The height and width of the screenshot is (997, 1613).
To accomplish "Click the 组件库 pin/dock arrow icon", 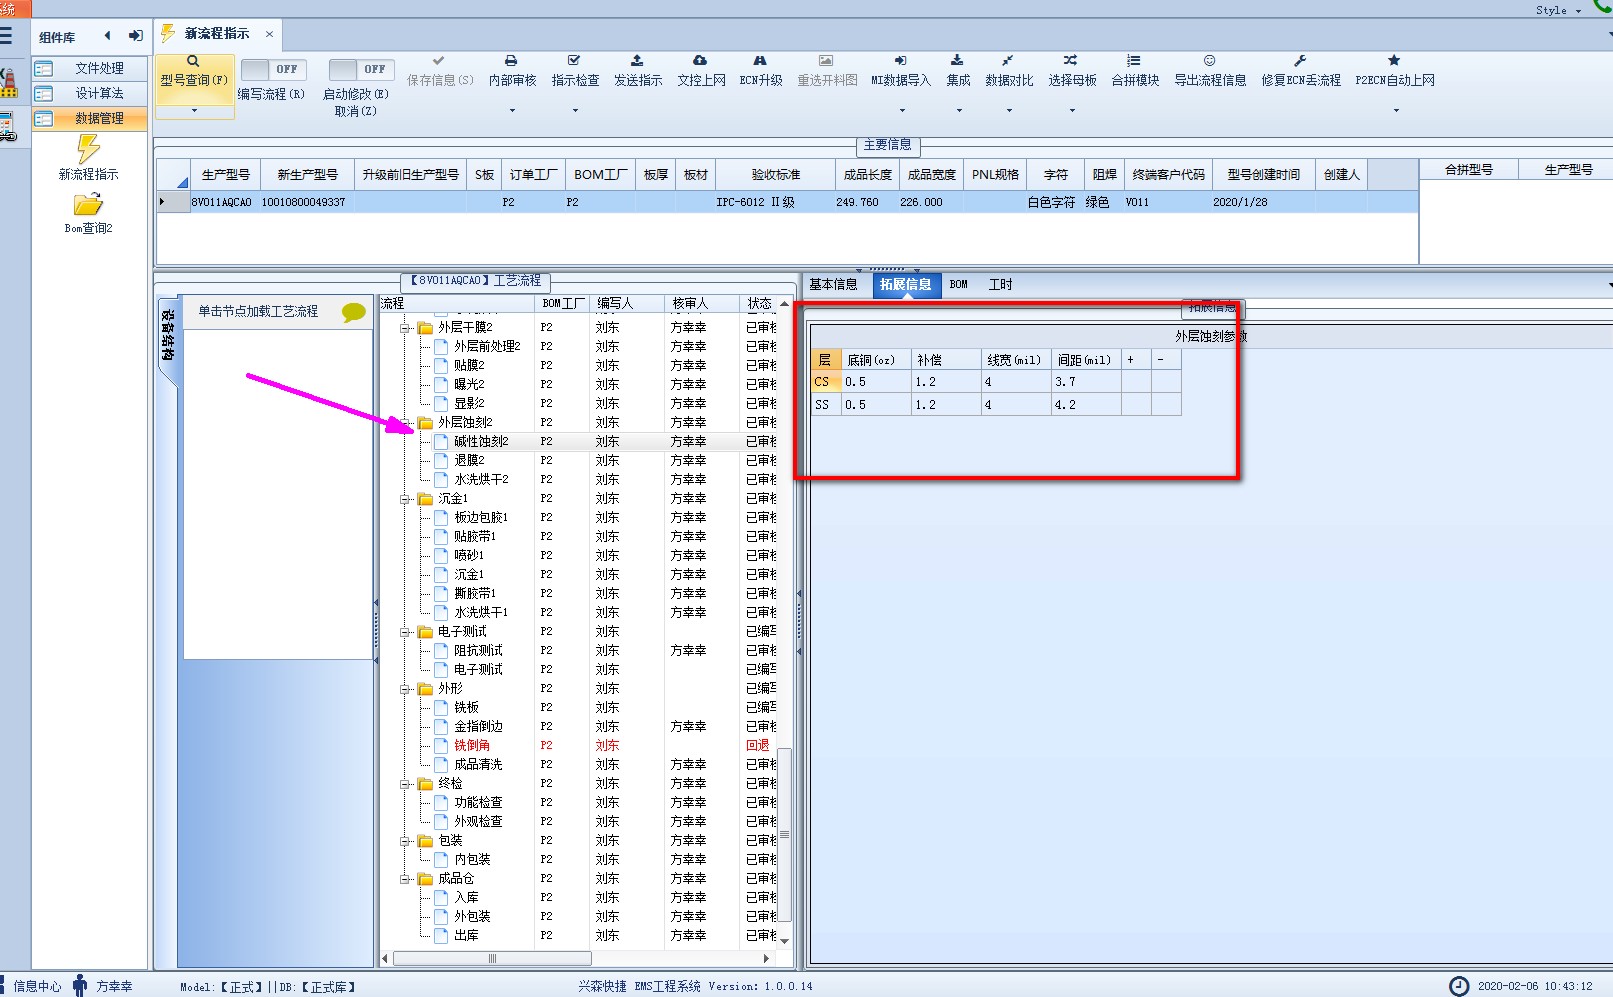I will coord(135,36).
